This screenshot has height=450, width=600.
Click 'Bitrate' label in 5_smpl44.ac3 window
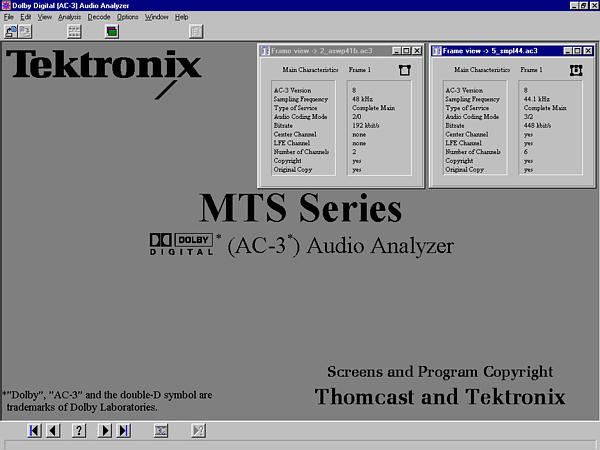[455, 126]
